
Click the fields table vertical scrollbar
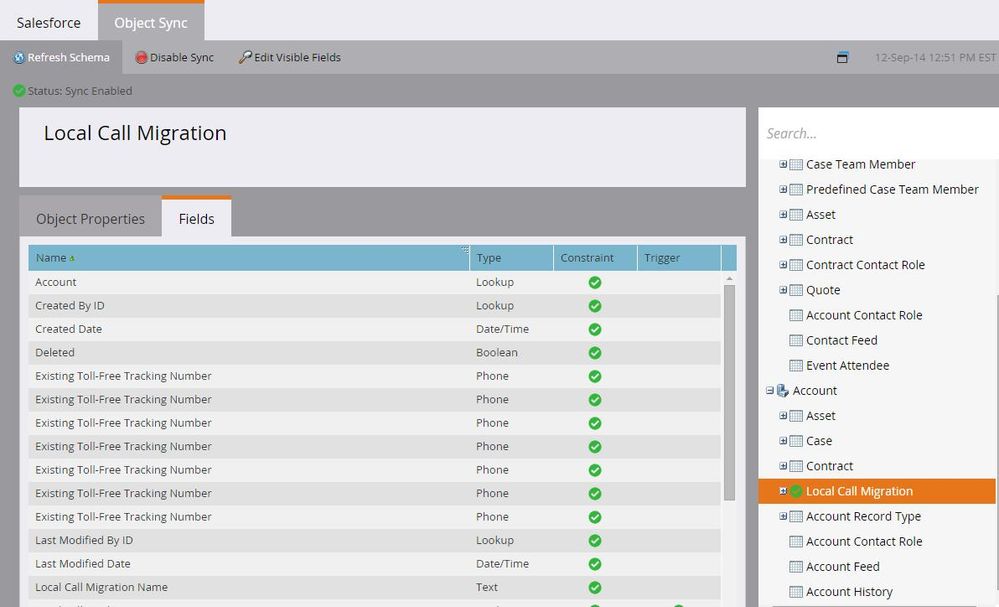(729, 390)
